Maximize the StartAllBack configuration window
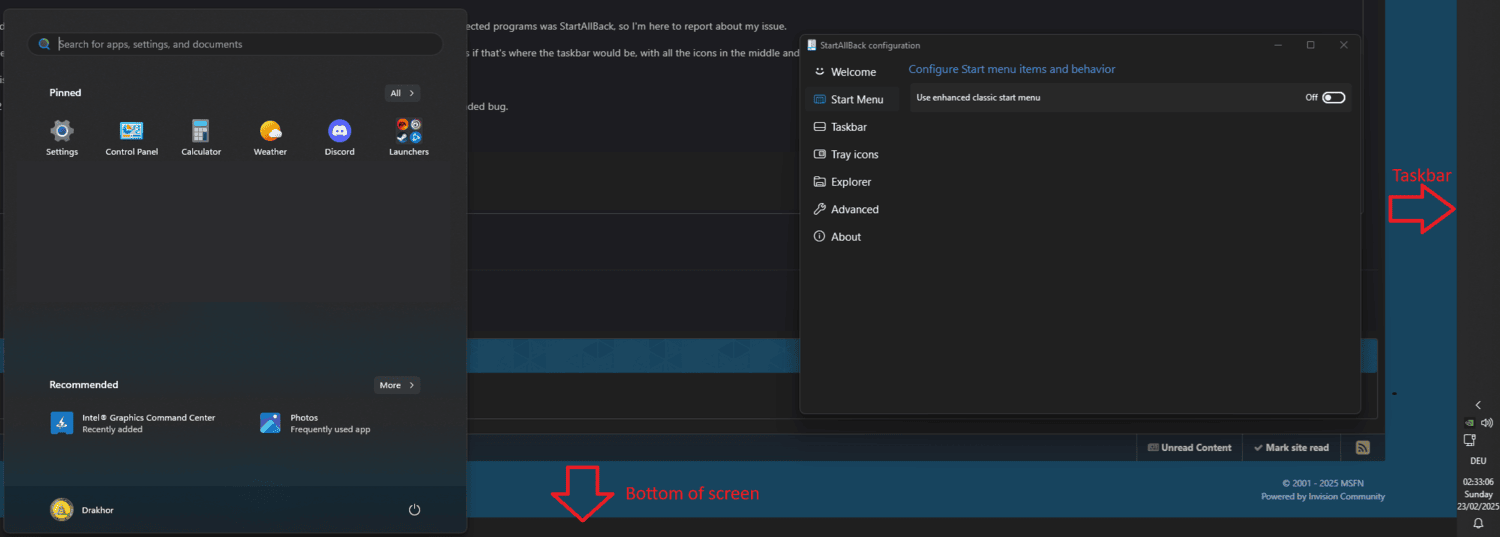Screen dimensions: 1500x537 pyautogui.click(x=1310, y=45)
